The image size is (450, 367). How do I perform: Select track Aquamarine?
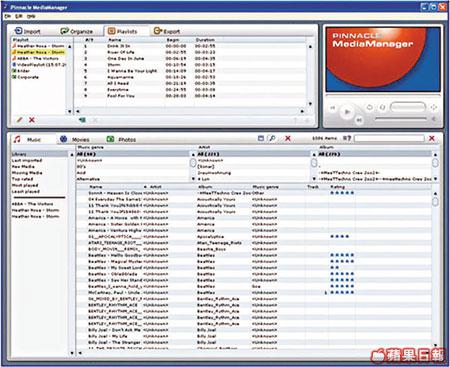120,77
